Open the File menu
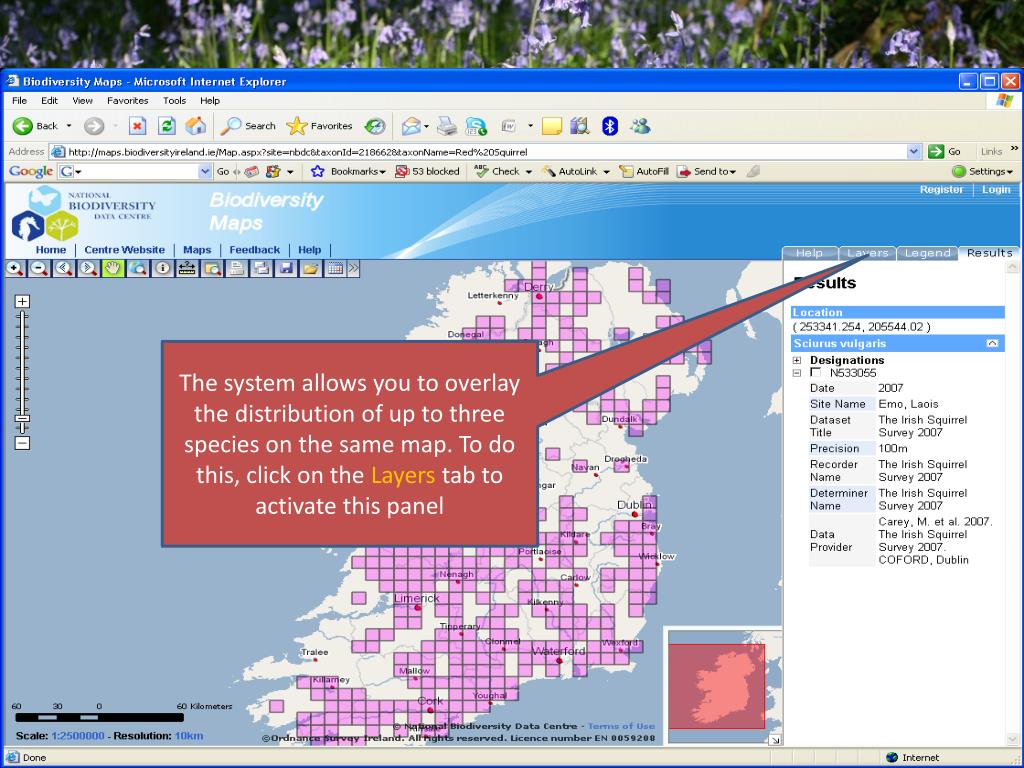This screenshot has width=1024, height=768. (x=20, y=101)
